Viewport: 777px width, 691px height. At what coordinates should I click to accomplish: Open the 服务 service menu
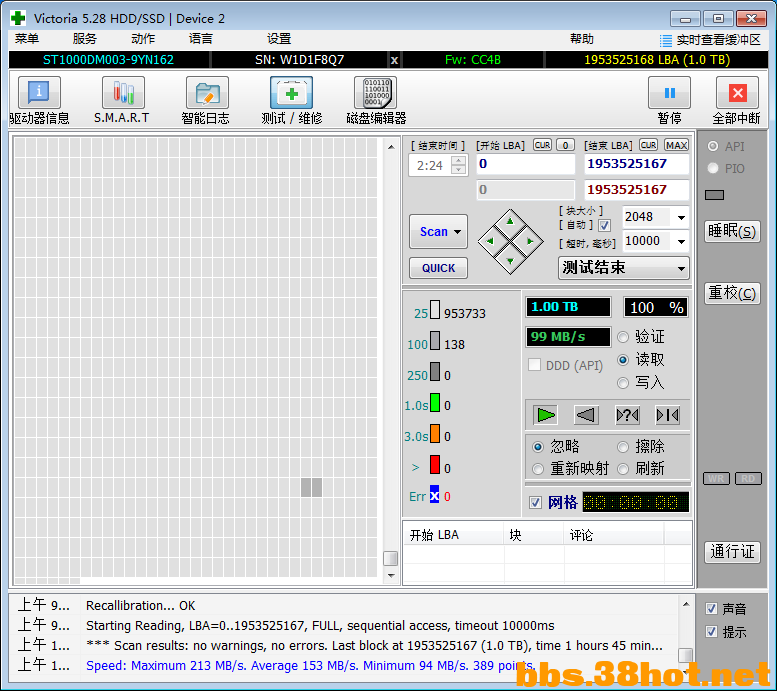click(x=84, y=39)
